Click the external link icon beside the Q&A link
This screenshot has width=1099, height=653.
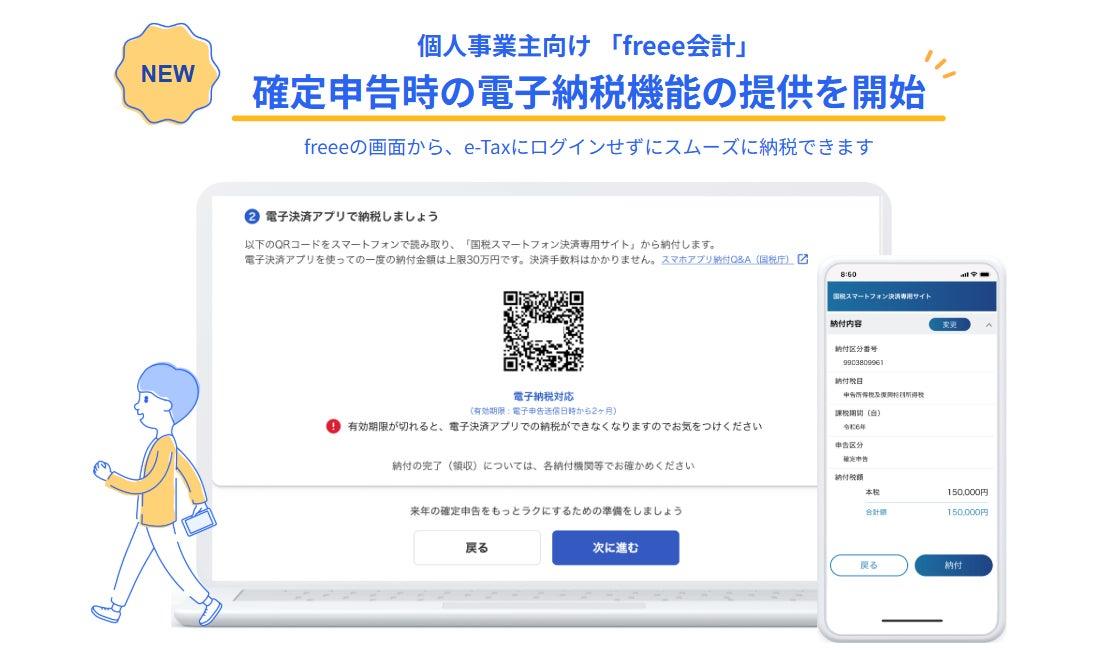tap(803, 259)
